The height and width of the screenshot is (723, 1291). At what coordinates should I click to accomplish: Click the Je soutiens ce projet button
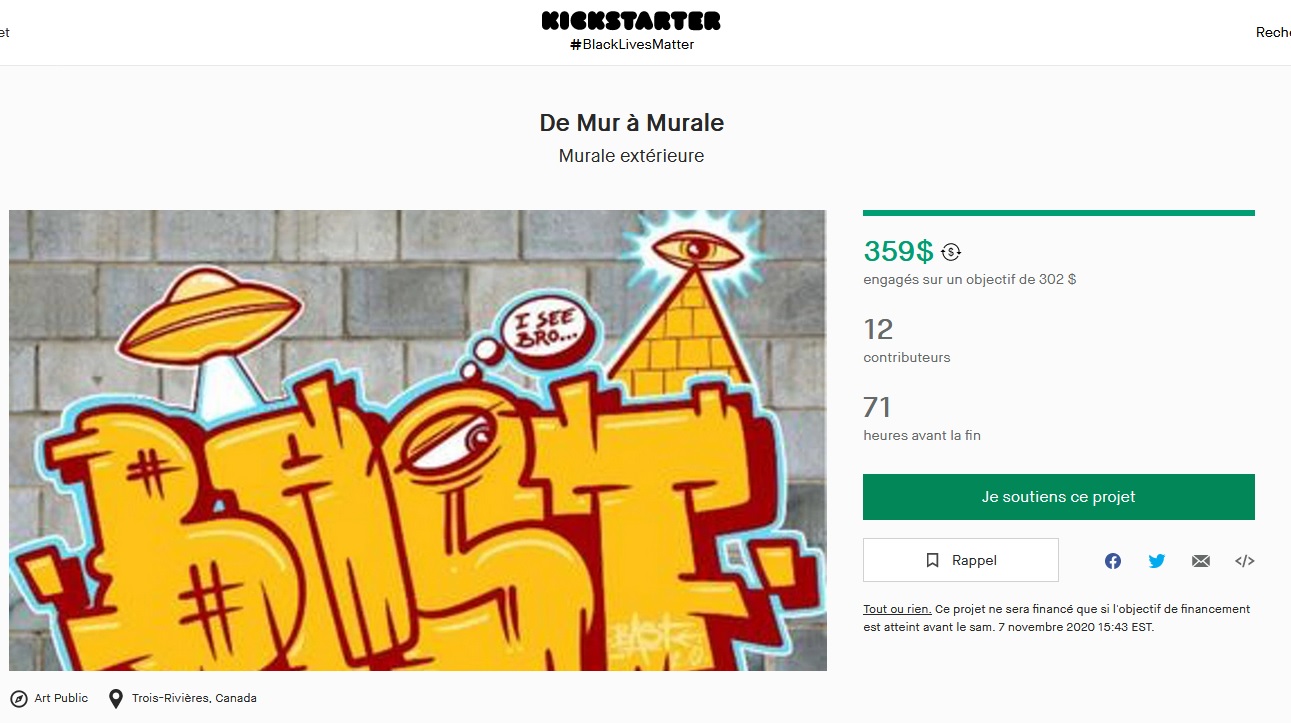point(1059,497)
